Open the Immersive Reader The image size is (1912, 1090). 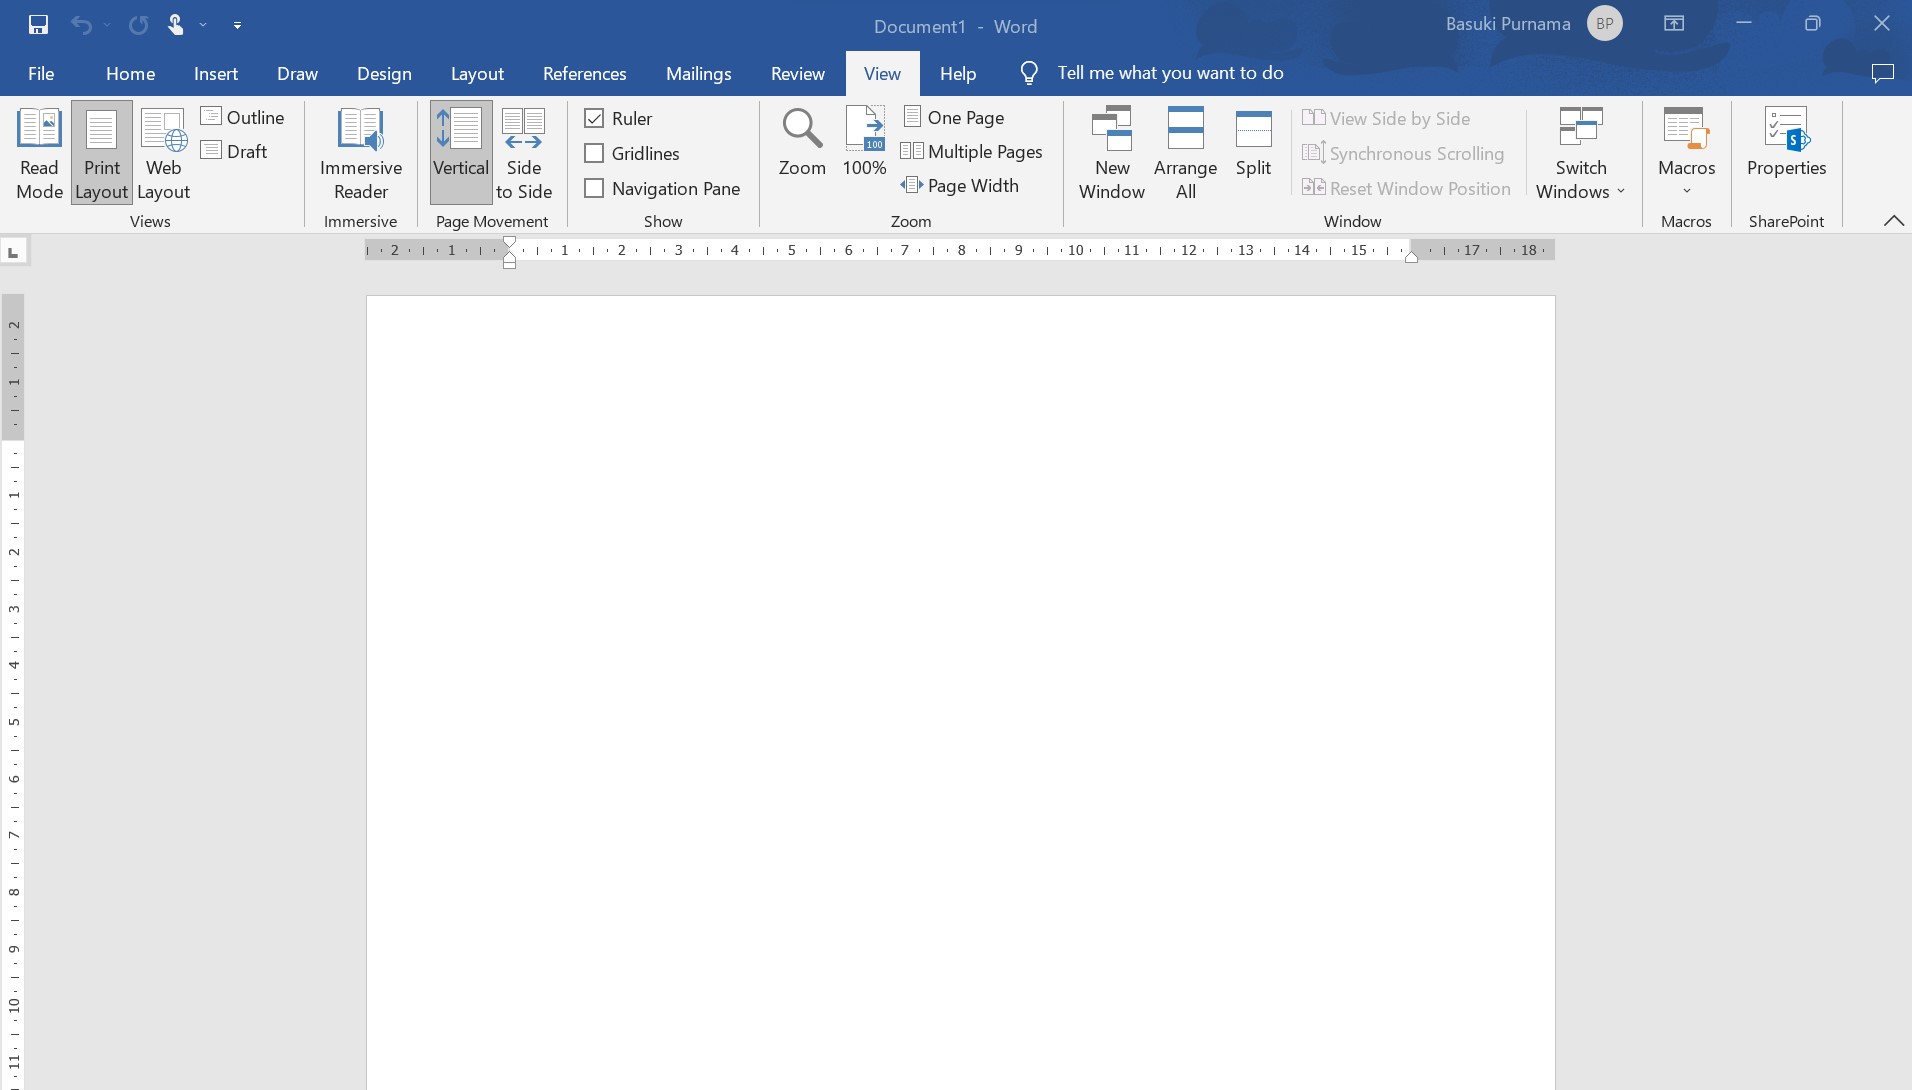coord(360,153)
